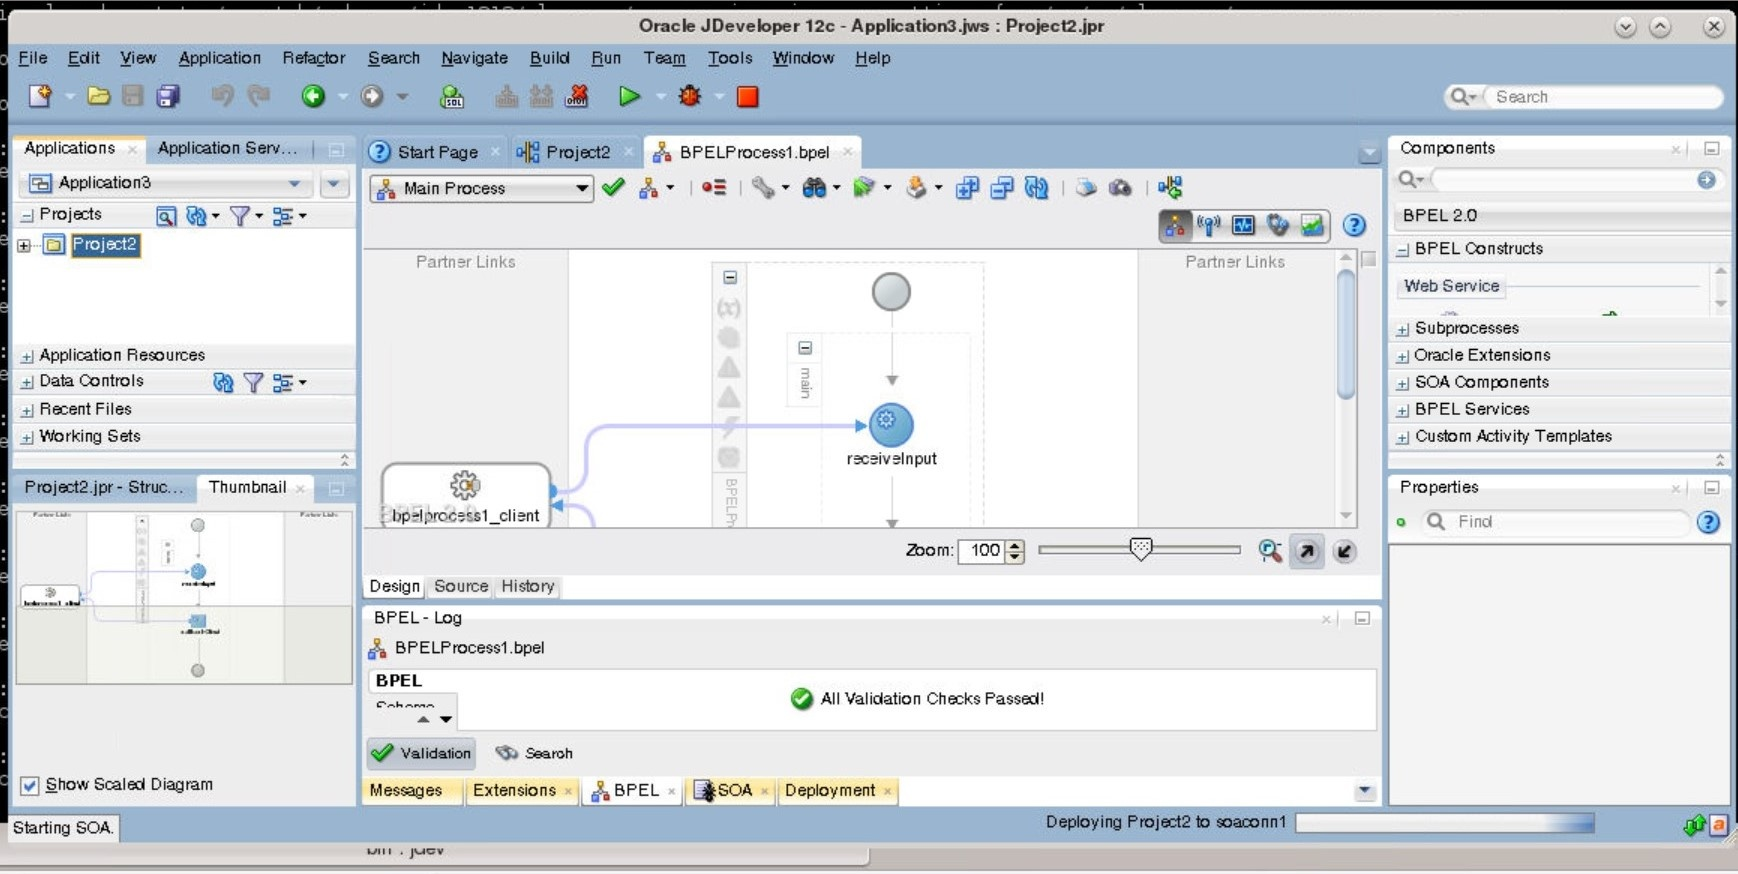Image resolution: width=1738 pixels, height=874 pixels.
Task: Click the Expand All icon in BPEL toolbar
Action: [967, 187]
